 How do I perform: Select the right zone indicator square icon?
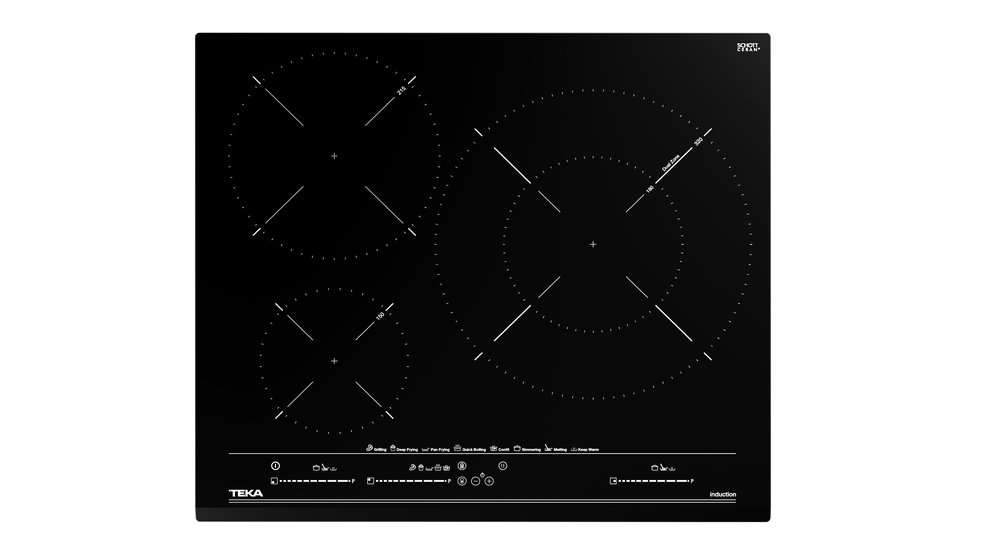(x=613, y=481)
